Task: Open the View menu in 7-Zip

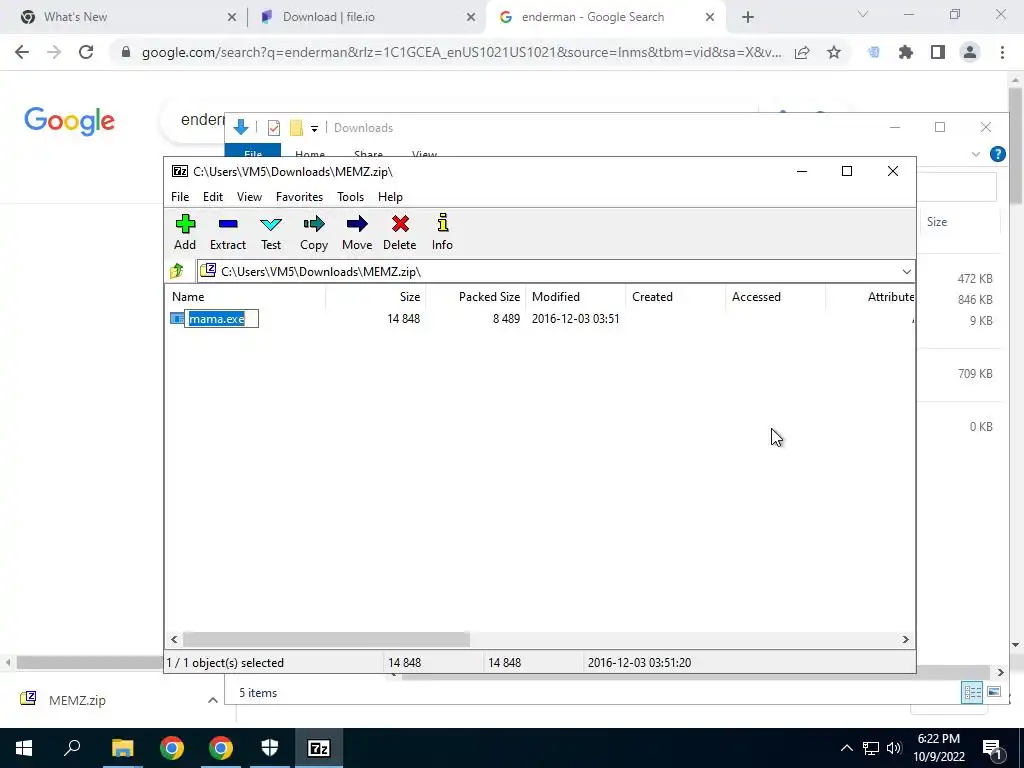Action: (x=249, y=197)
